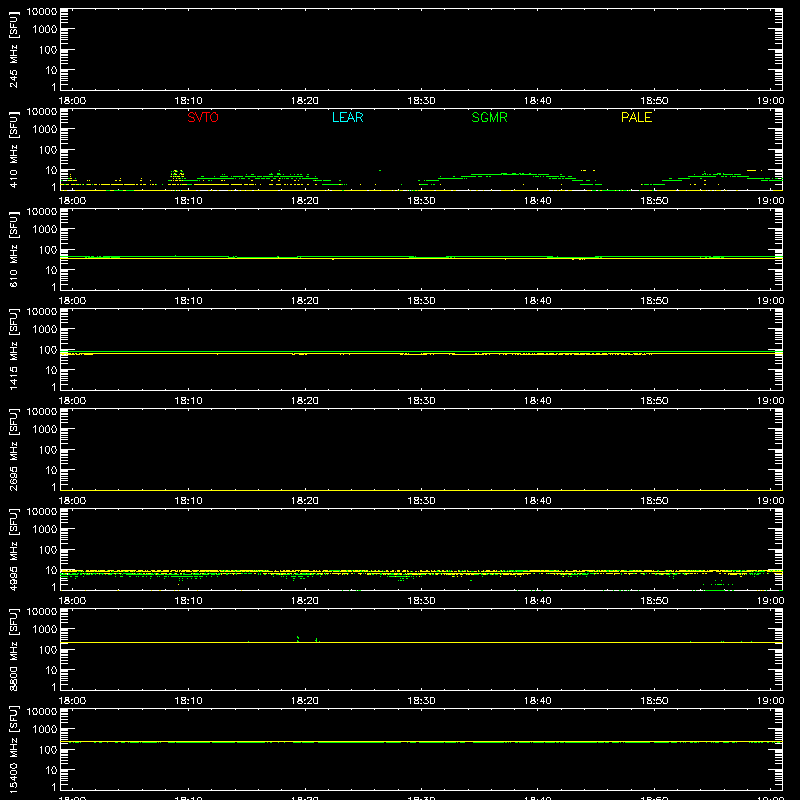This screenshot has width=800, height=800.
Task: Select the 610 MHz [SFU] axis title
Action: tap(13, 249)
